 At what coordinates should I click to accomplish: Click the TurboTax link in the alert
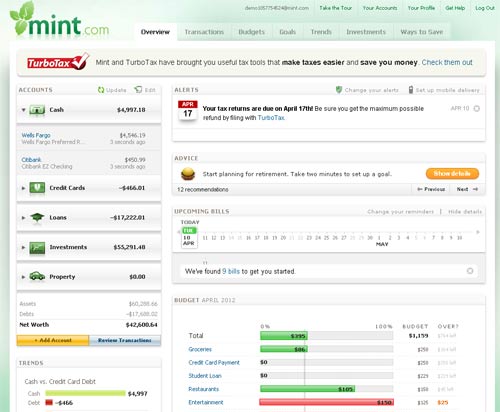[271, 118]
